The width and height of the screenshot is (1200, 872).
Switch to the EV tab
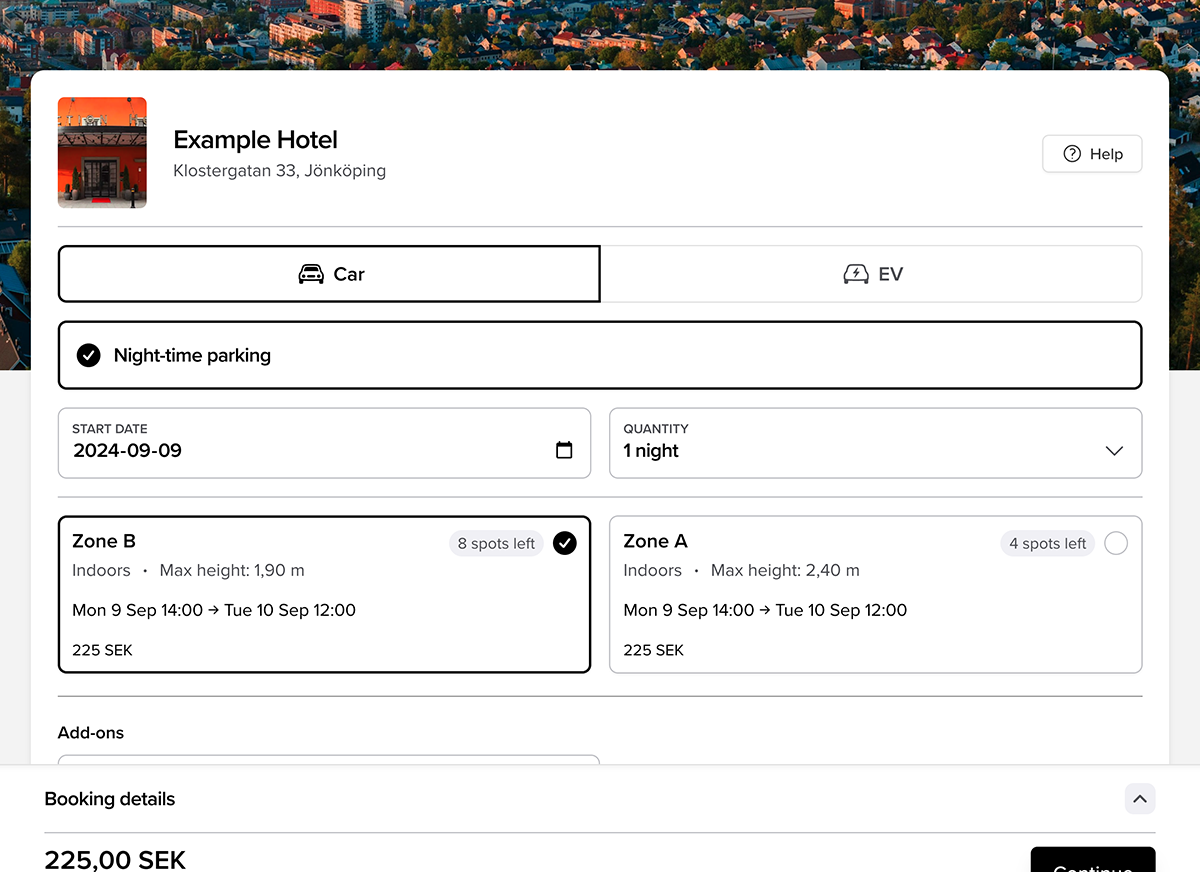(871, 274)
